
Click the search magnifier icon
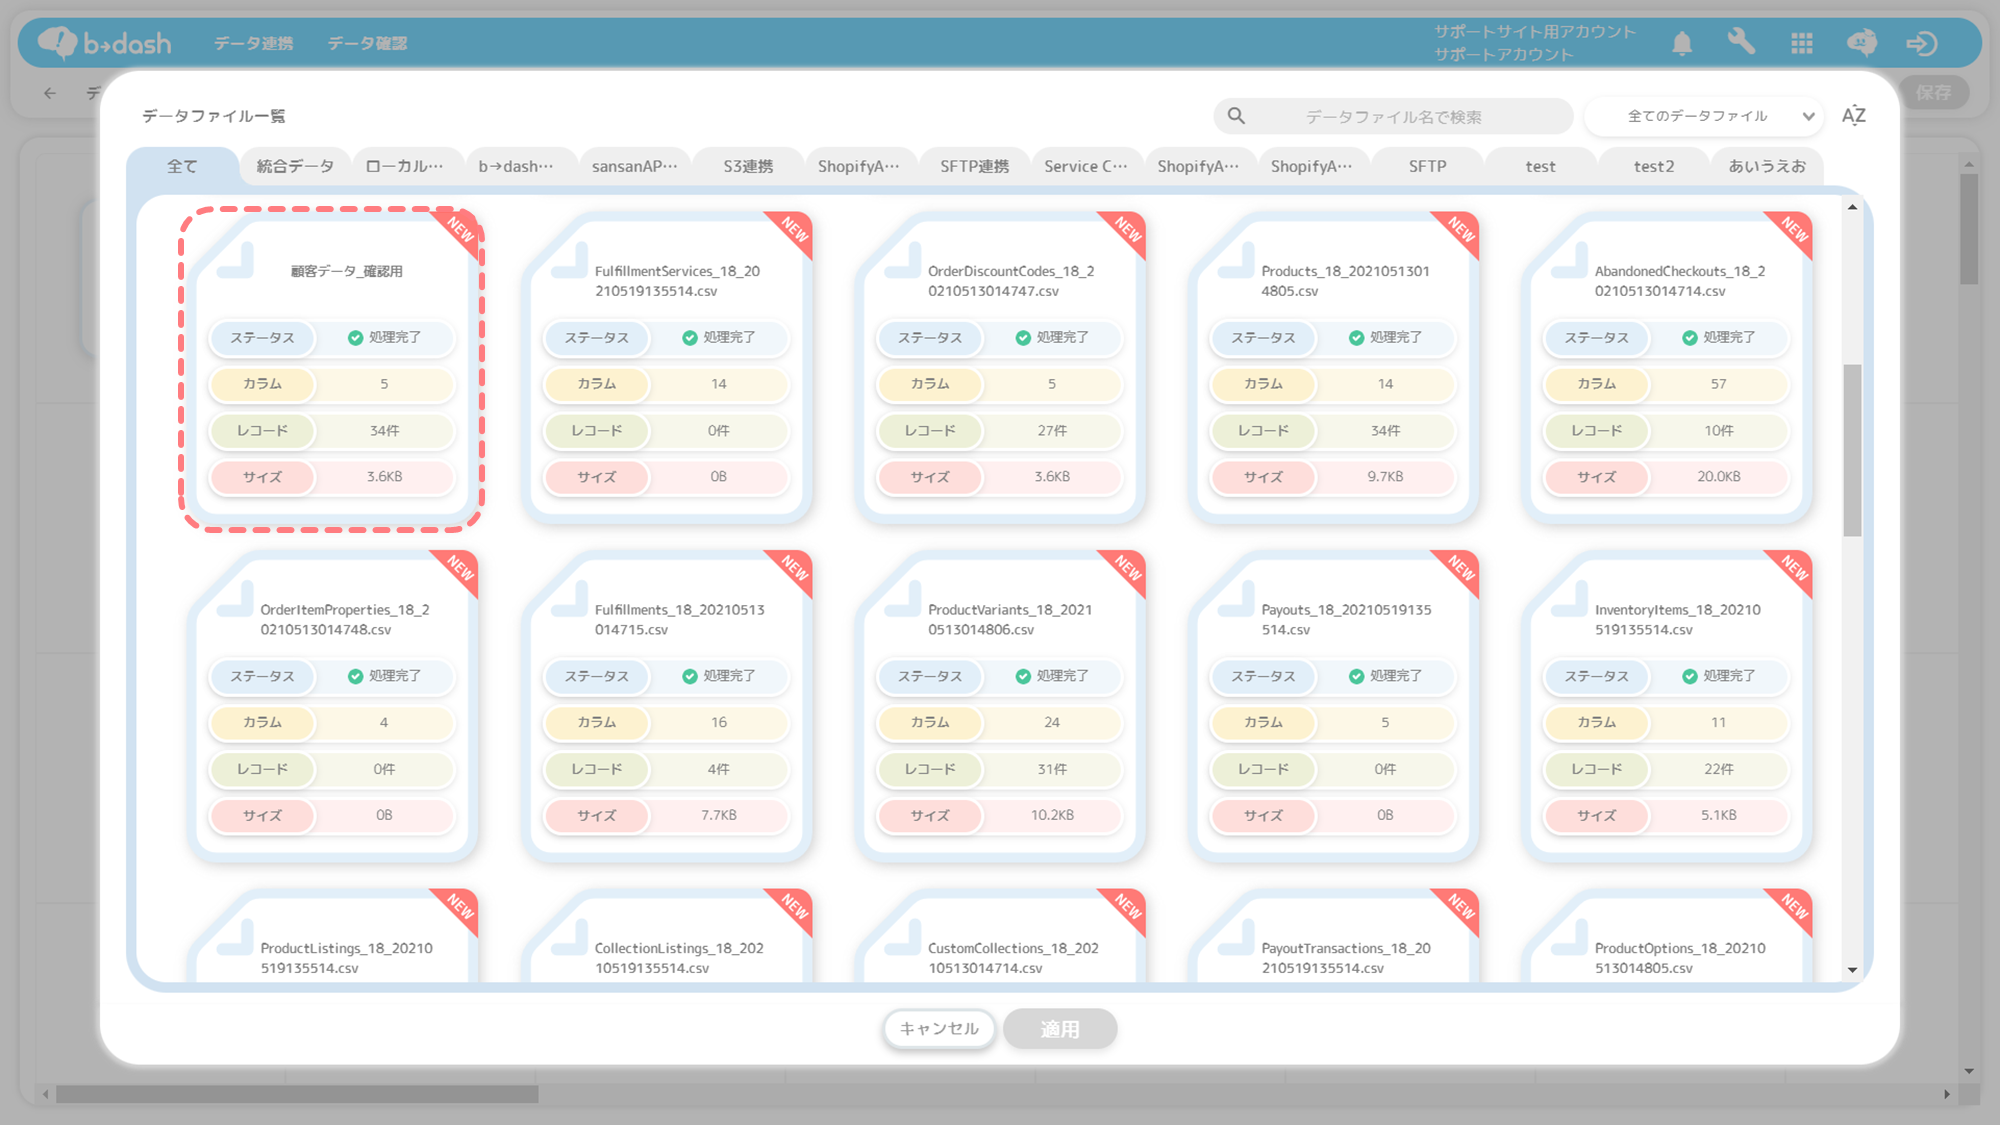point(1236,116)
